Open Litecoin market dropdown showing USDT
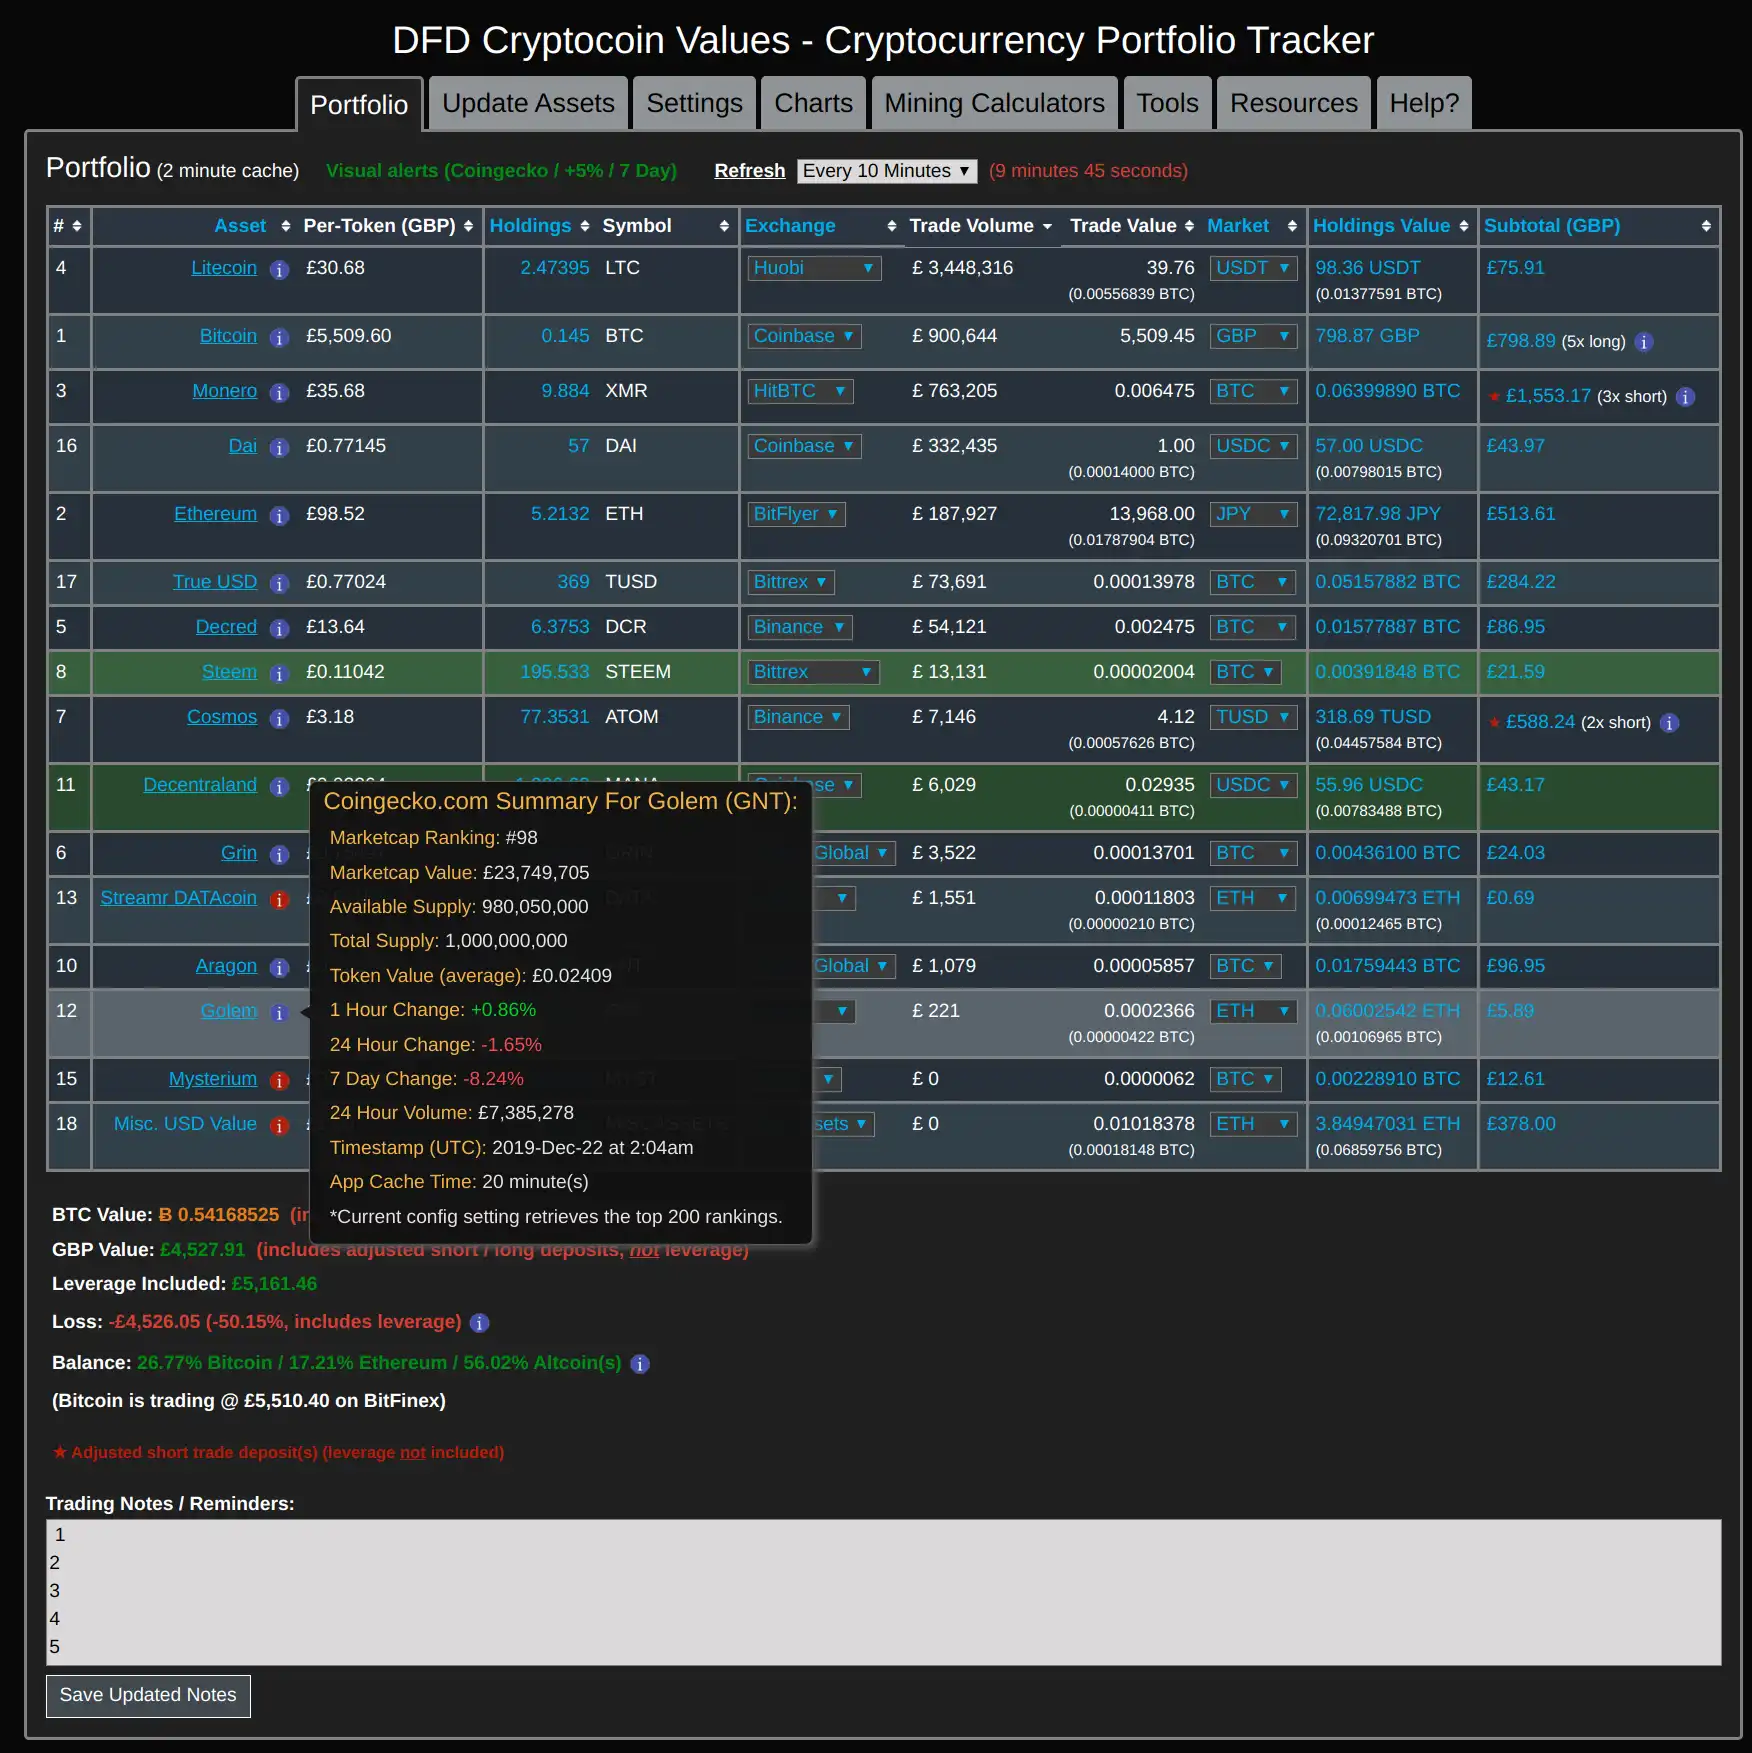This screenshot has width=1752, height=1753. [1253, 268]
